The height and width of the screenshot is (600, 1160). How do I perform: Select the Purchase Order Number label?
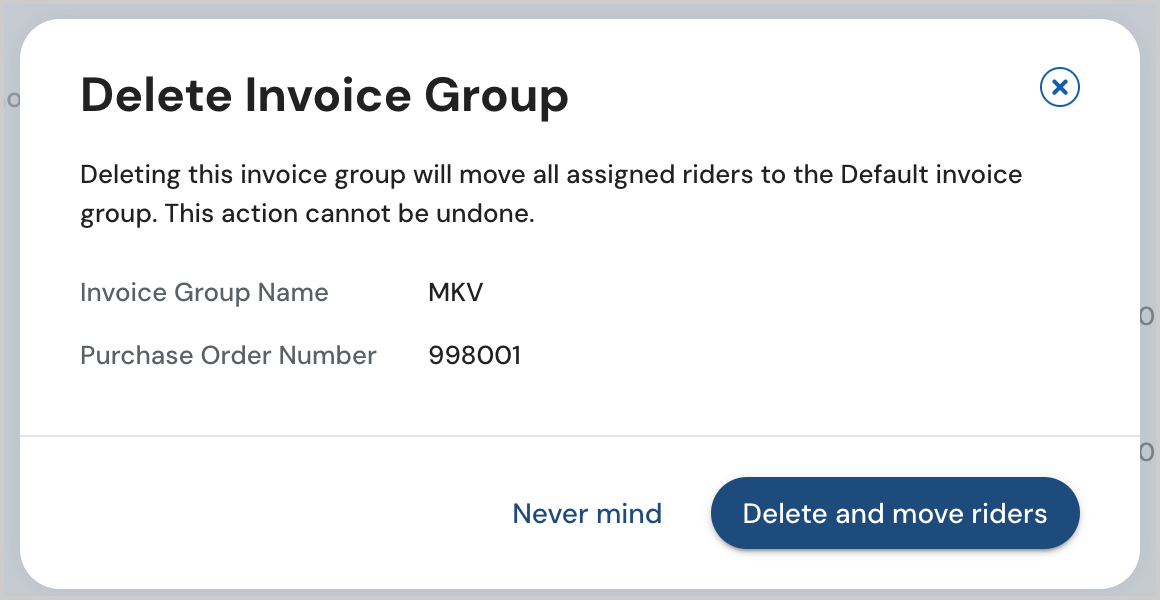coord(228,355)
